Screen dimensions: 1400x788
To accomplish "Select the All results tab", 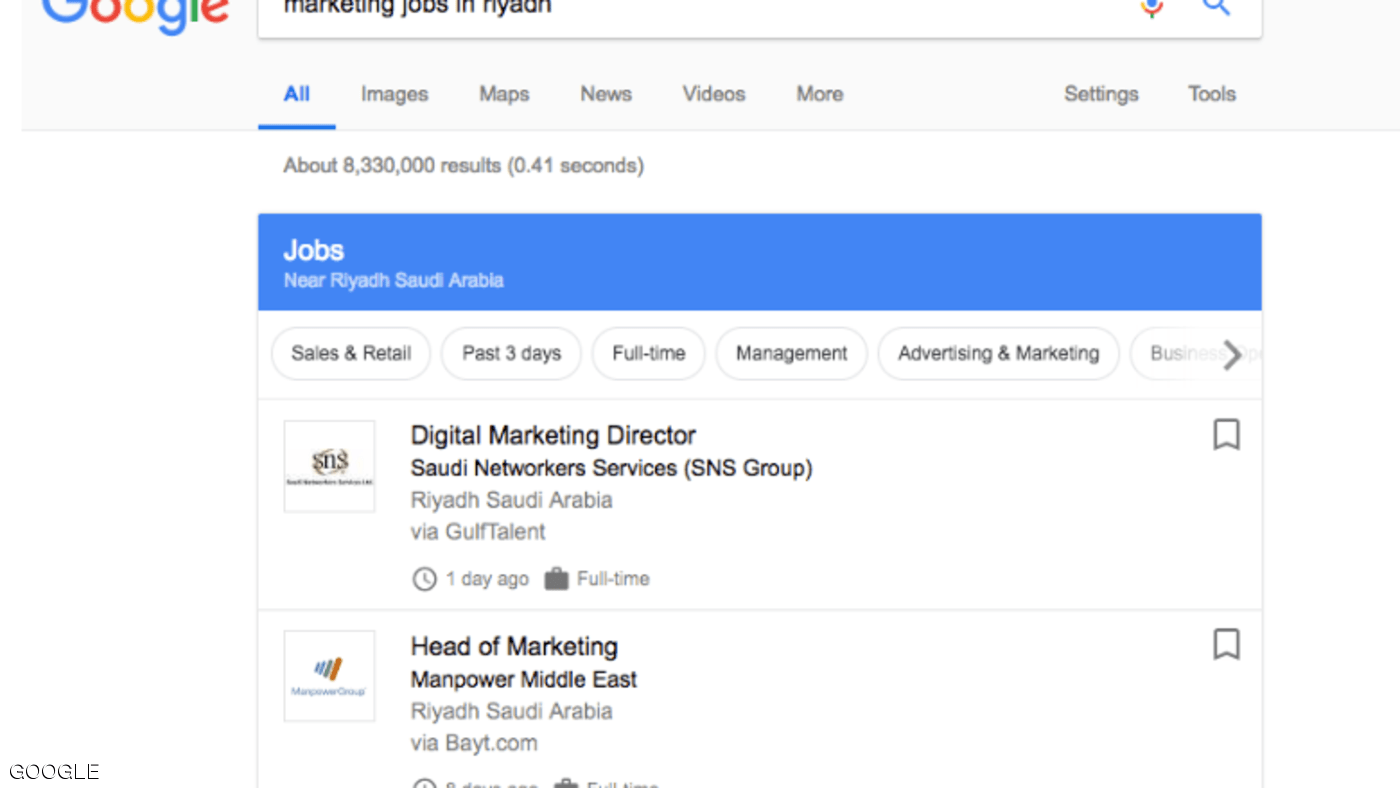I will point(297,94).
